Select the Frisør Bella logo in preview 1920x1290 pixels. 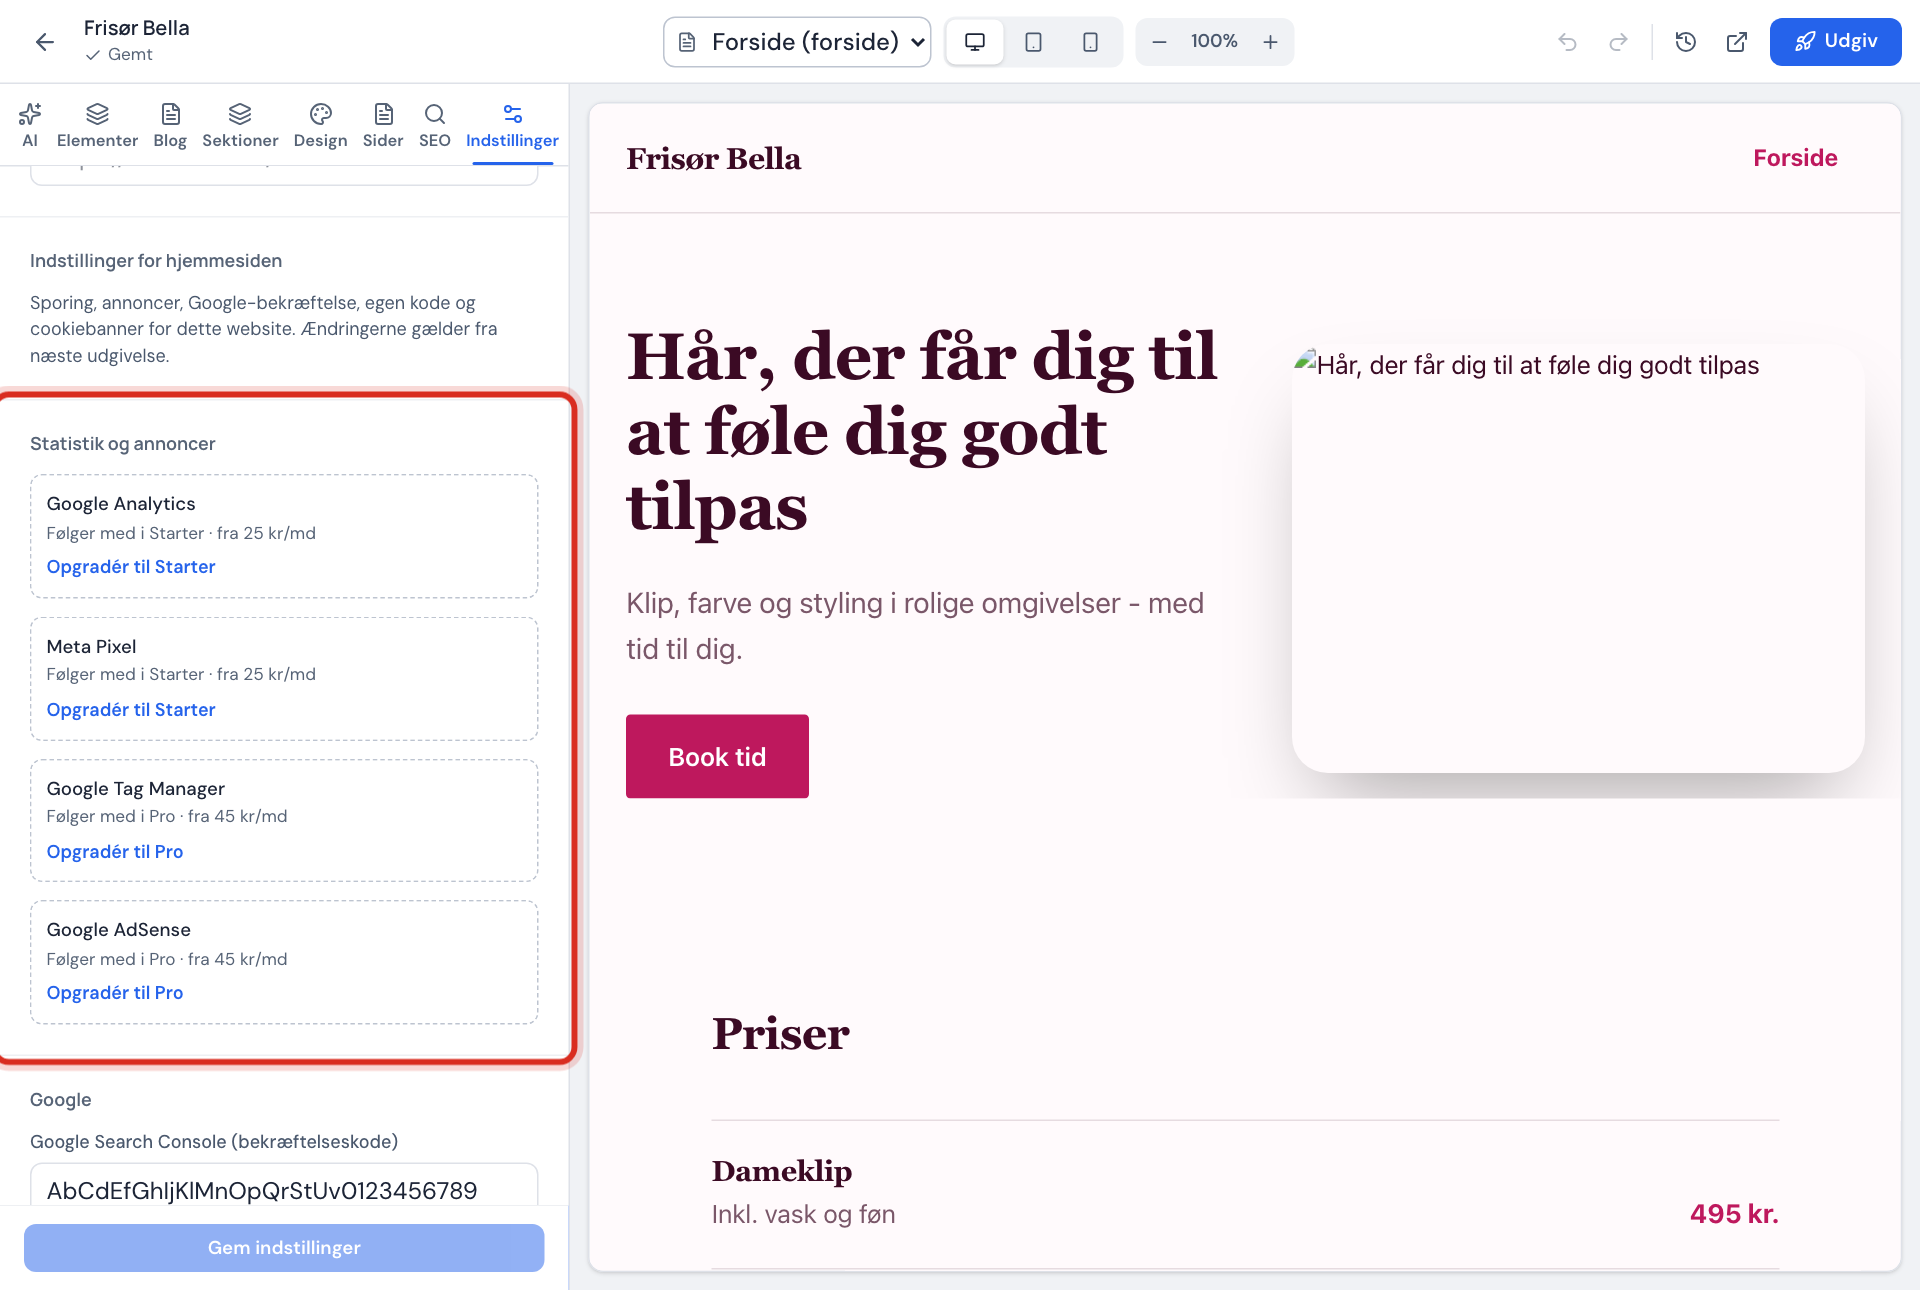coord(713,159)
